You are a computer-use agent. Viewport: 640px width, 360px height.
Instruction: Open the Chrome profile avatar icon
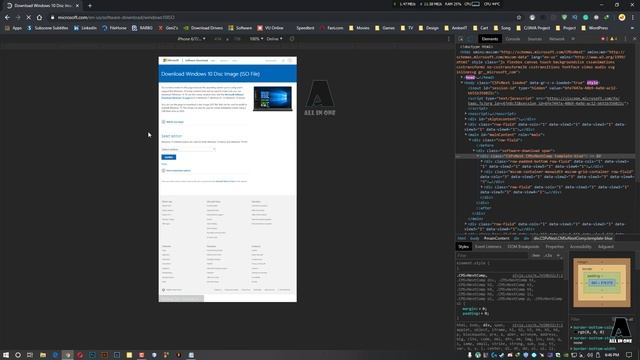[x=622, y=18]
